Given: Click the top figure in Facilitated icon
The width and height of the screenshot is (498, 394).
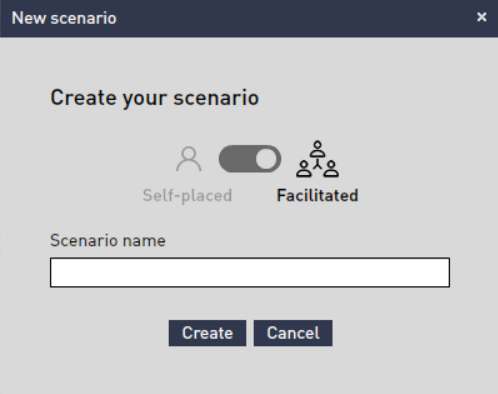Looking at the screenshot, I should click(x=317, y=149).
